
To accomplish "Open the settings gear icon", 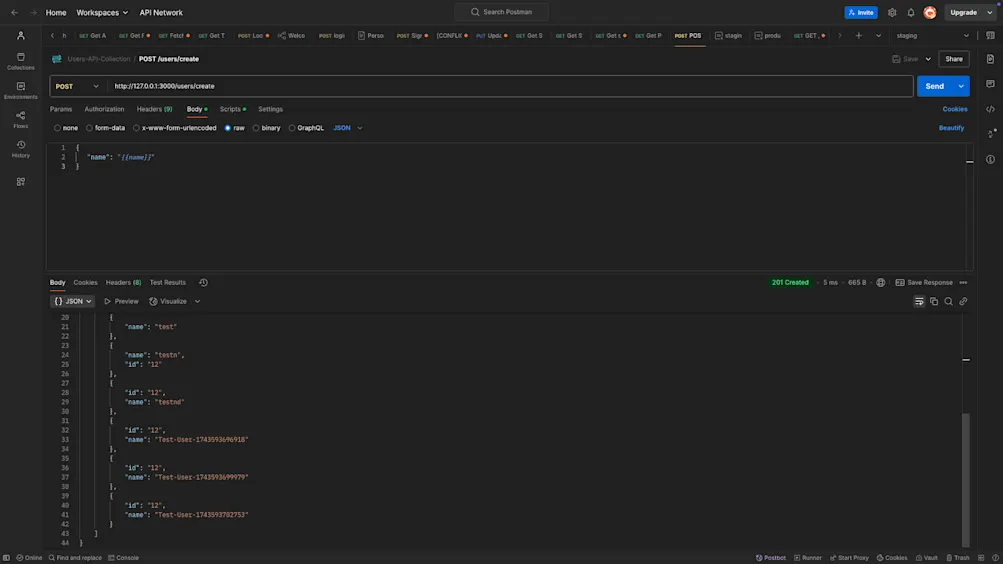I will click(892, 12).
